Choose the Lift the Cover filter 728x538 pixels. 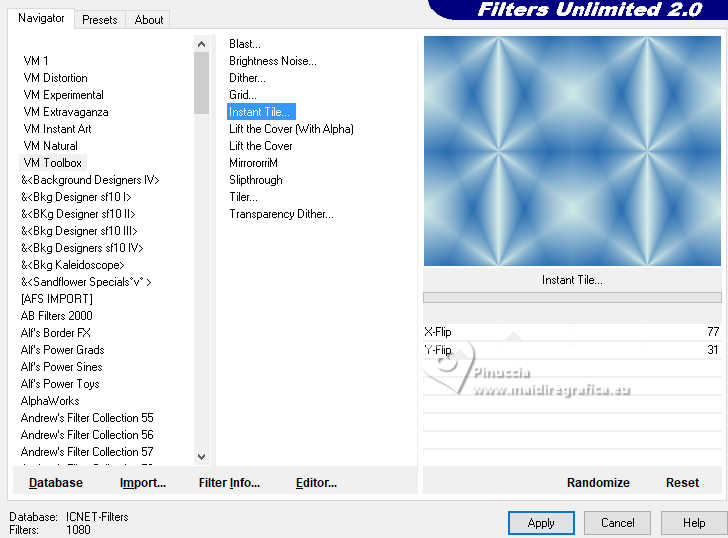coord(260,146)
